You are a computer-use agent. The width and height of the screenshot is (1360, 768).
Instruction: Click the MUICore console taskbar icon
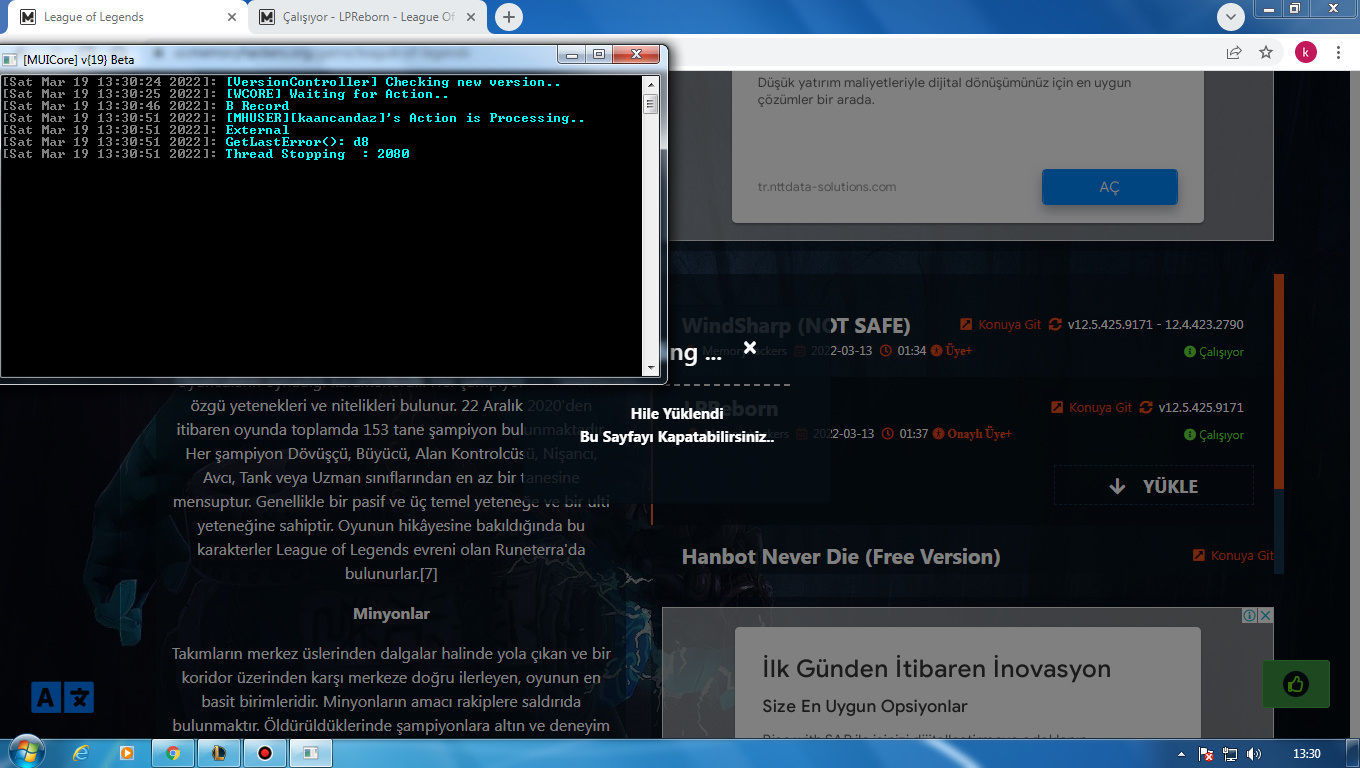pos(311,753)
